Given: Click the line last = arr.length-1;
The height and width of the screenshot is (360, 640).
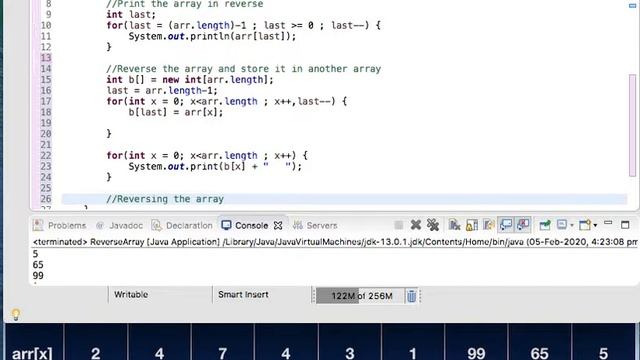Looking at the screenshot, I should 162,90.
